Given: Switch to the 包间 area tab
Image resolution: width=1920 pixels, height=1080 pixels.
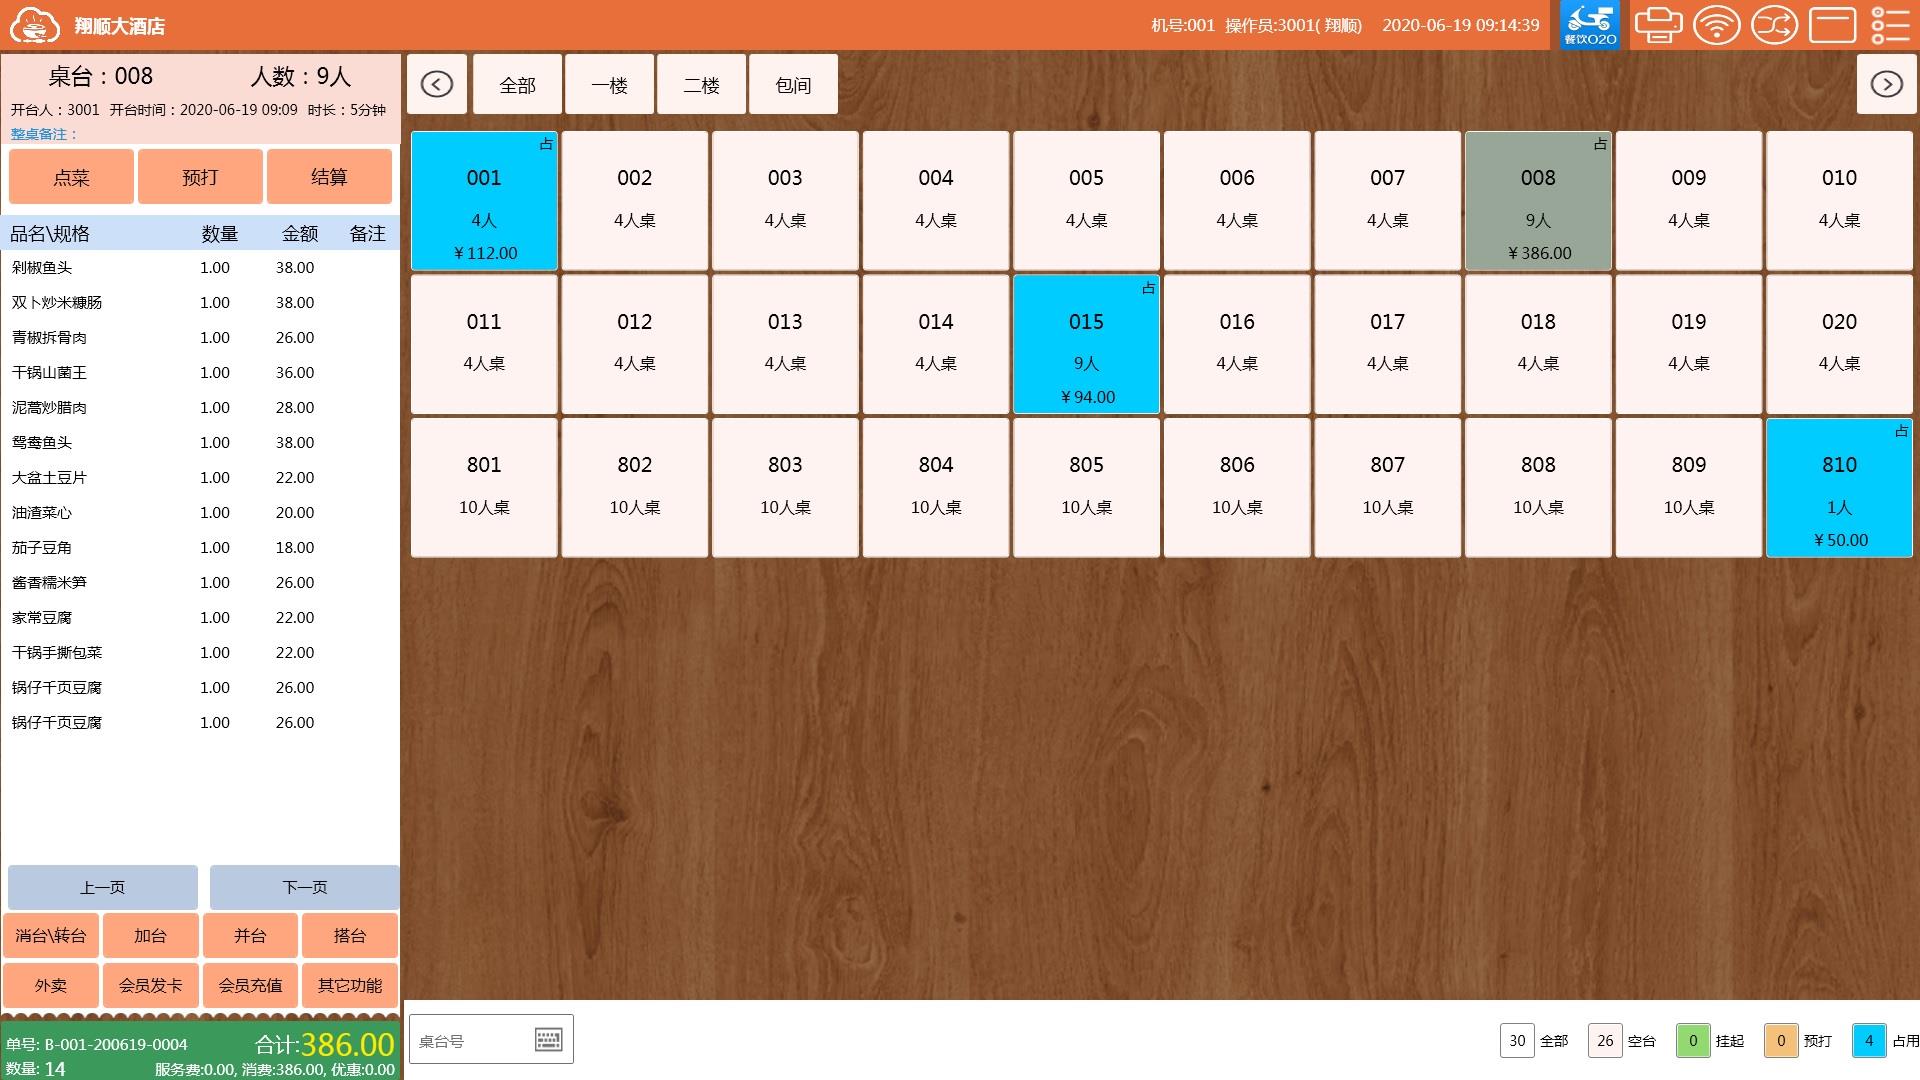Looking at the screenshot, I should coord(793,84).
